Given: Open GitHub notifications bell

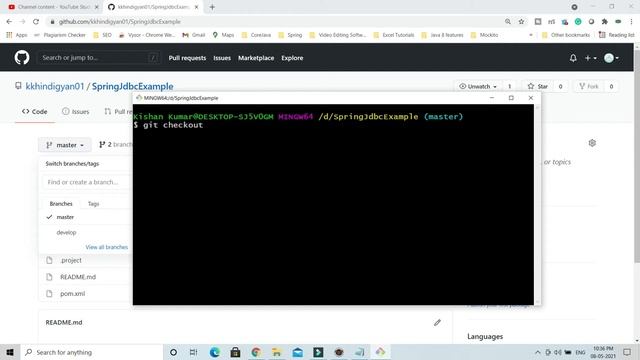Looking at the screenshot, I should tap(573, 58).
